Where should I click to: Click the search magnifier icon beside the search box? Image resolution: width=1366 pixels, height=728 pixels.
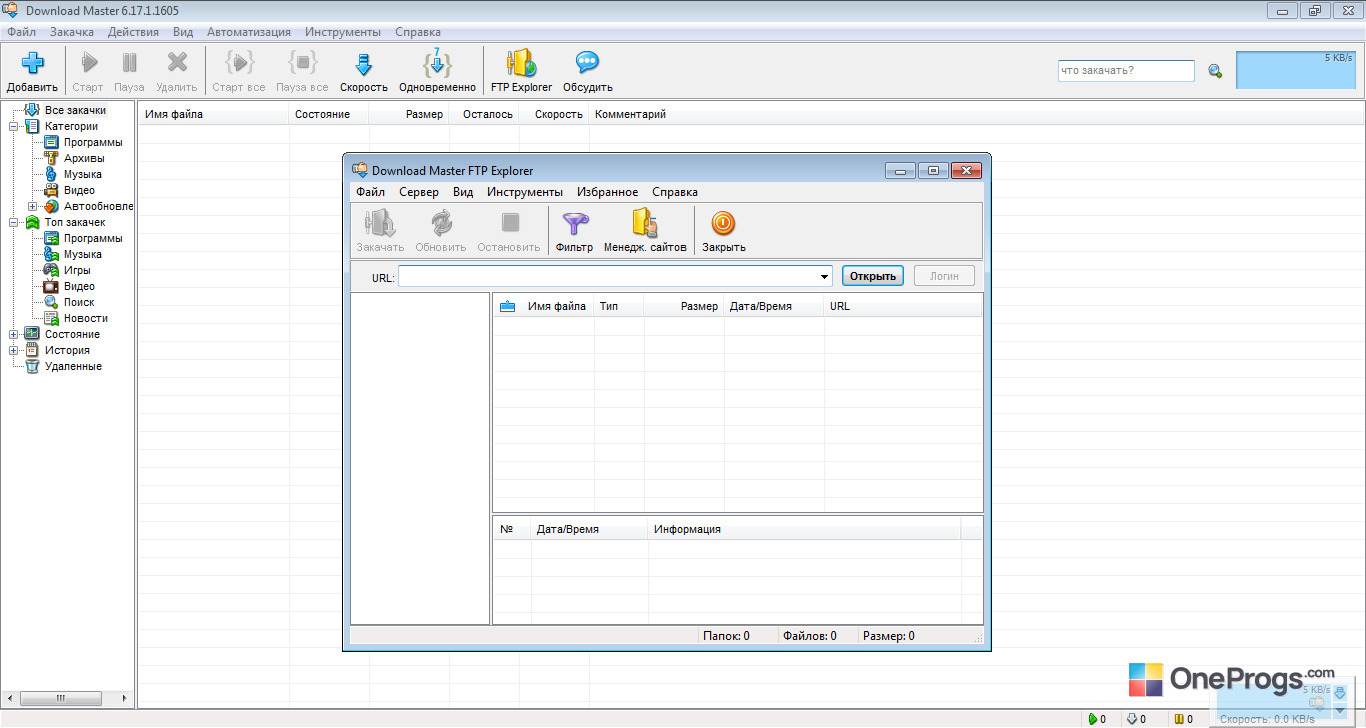tap(1215, 71)
